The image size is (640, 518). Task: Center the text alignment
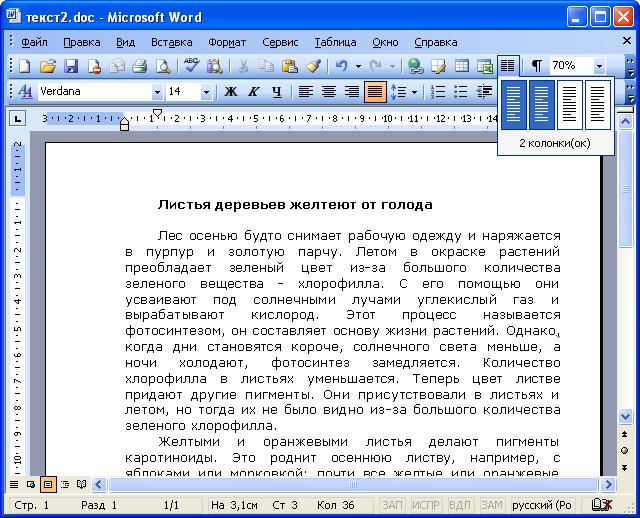click(329, 92)
